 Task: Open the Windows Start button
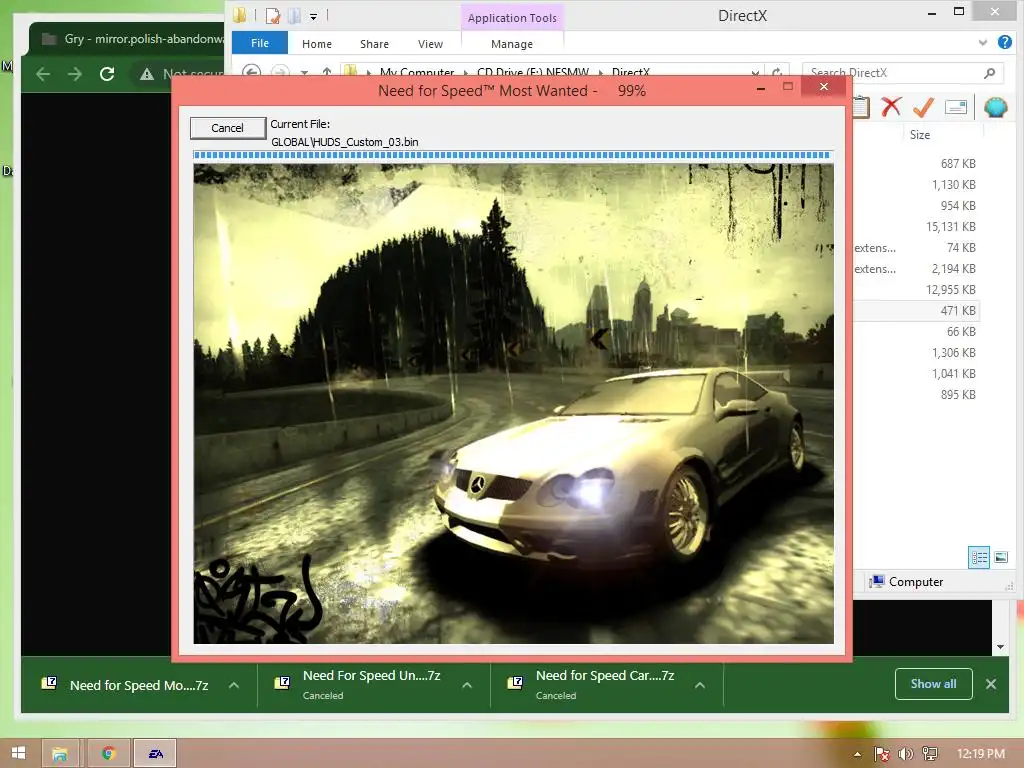click(18, 753)
